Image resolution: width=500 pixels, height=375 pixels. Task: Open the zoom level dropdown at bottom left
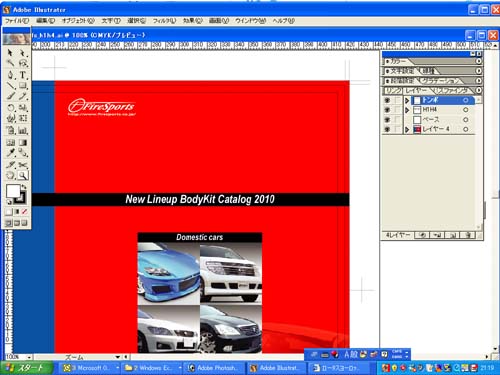(29, 357)
